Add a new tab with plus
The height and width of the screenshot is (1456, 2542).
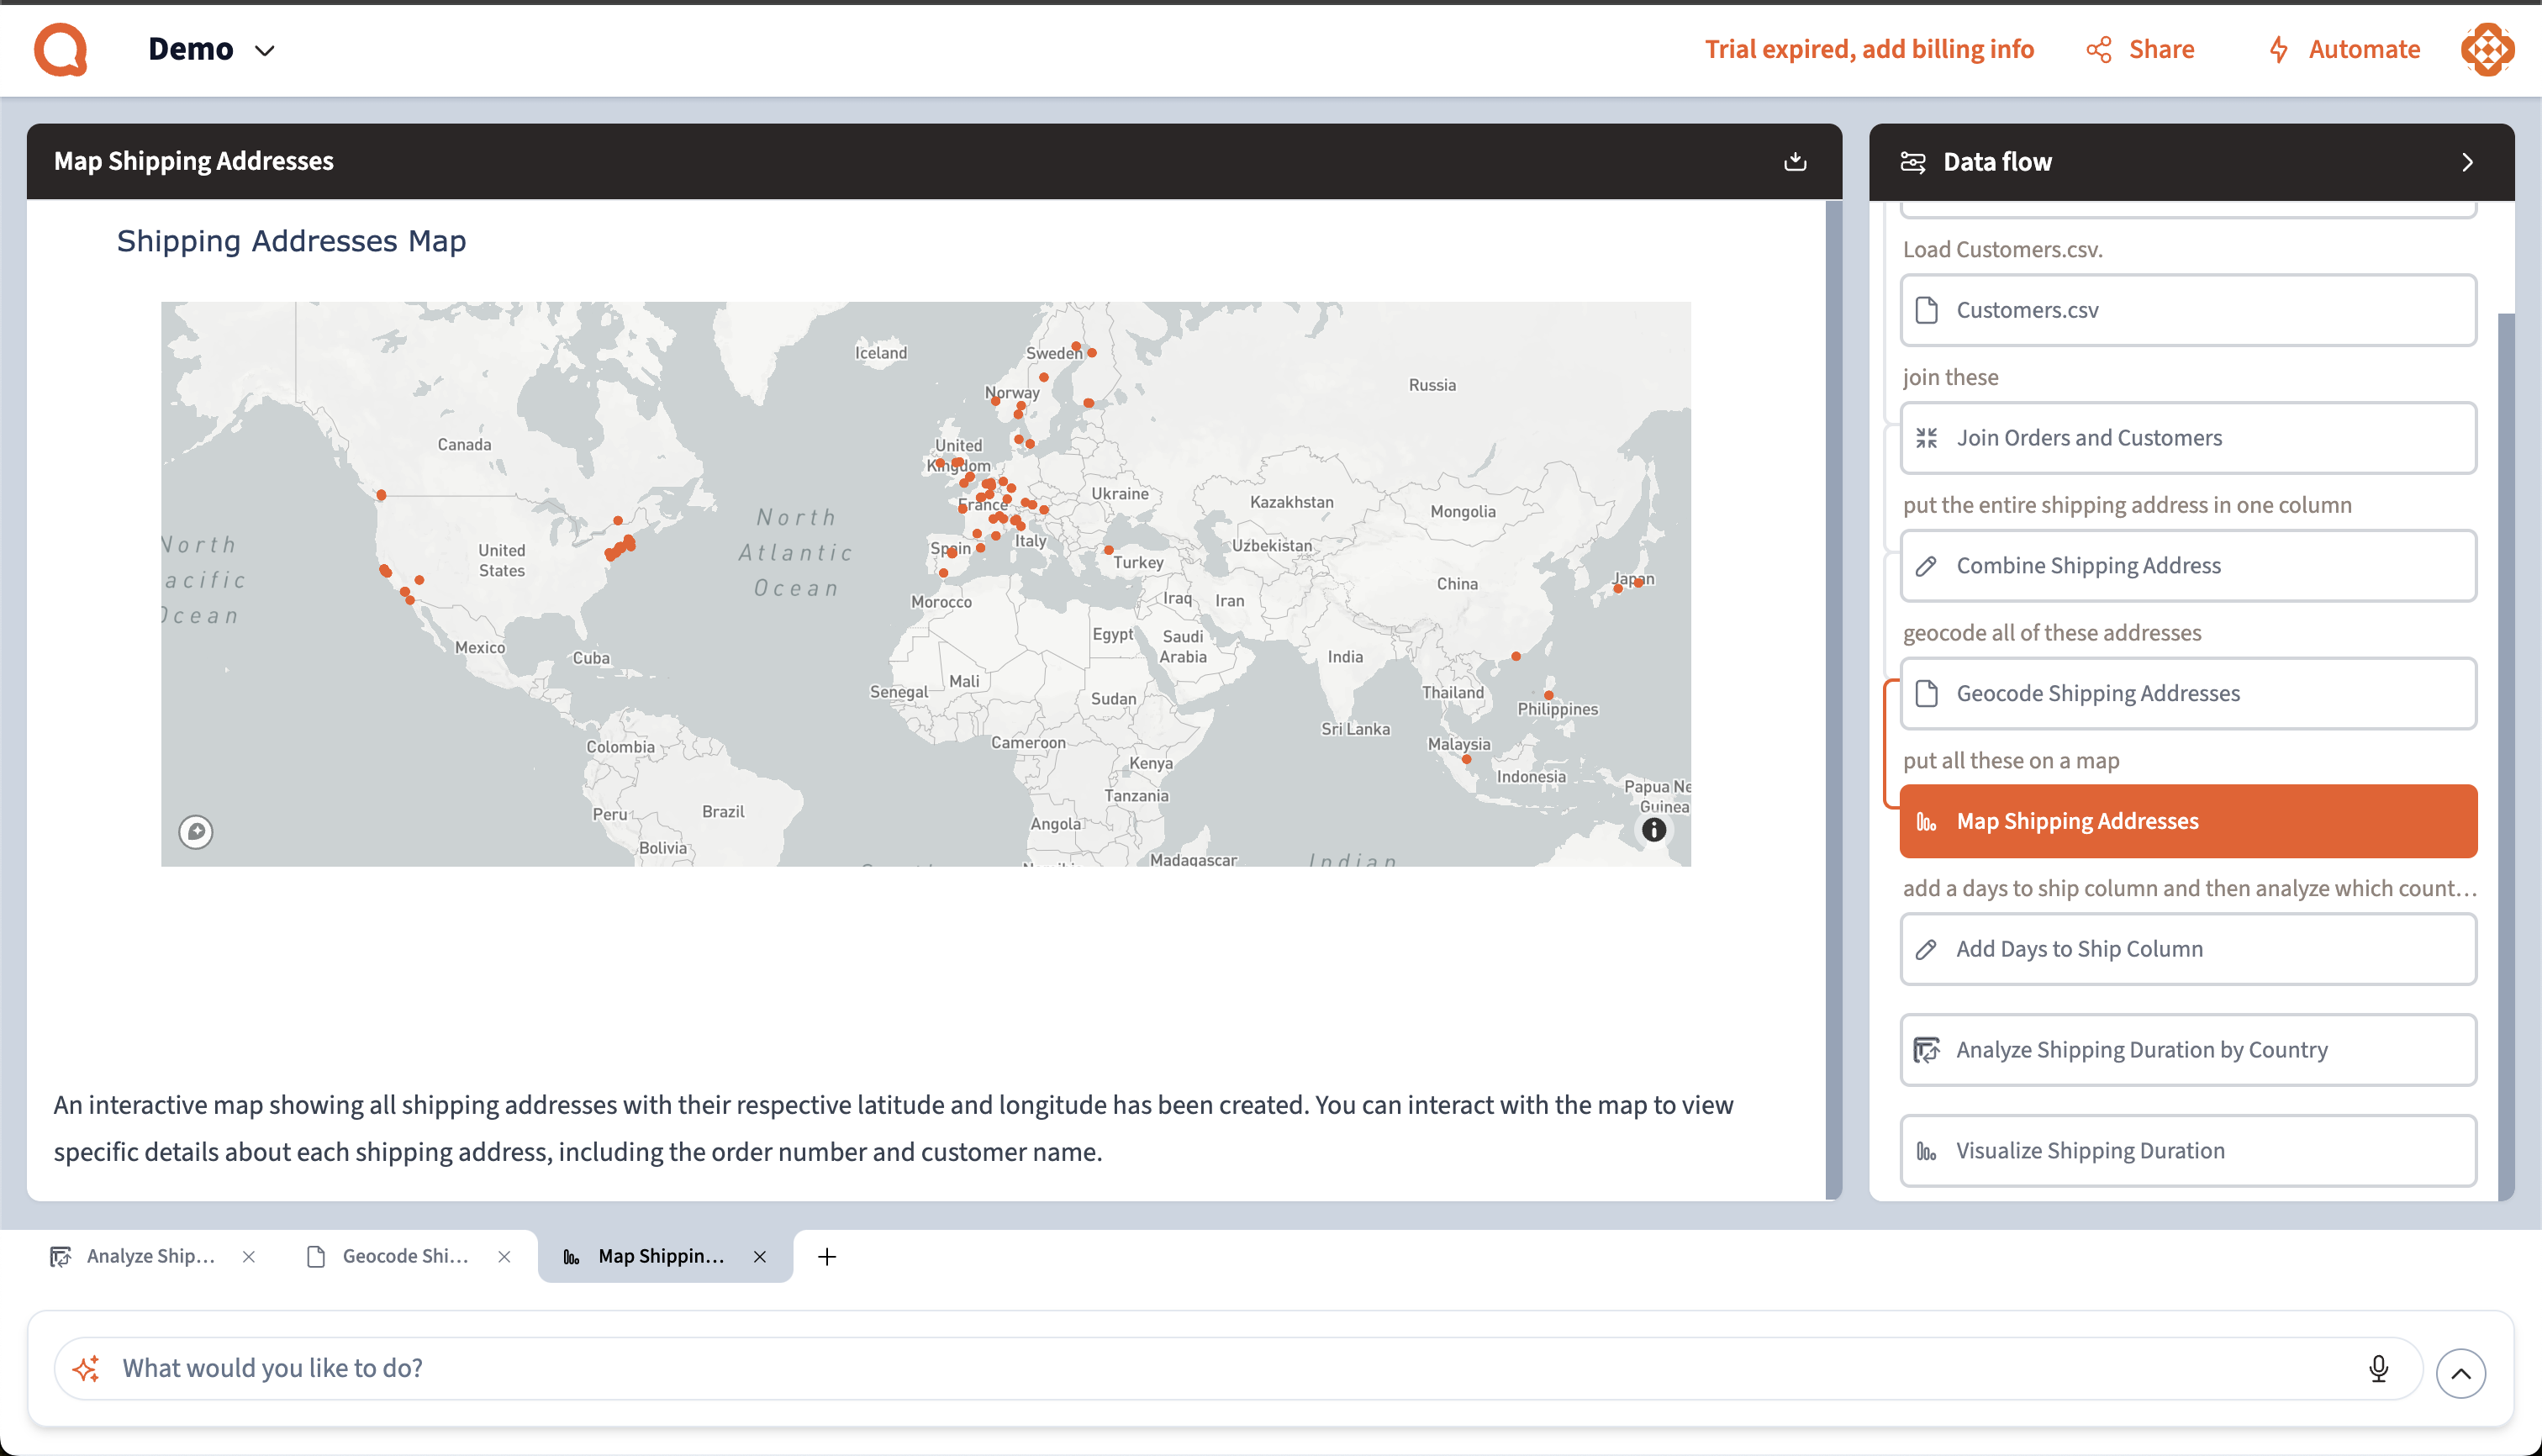(826, 1257)
